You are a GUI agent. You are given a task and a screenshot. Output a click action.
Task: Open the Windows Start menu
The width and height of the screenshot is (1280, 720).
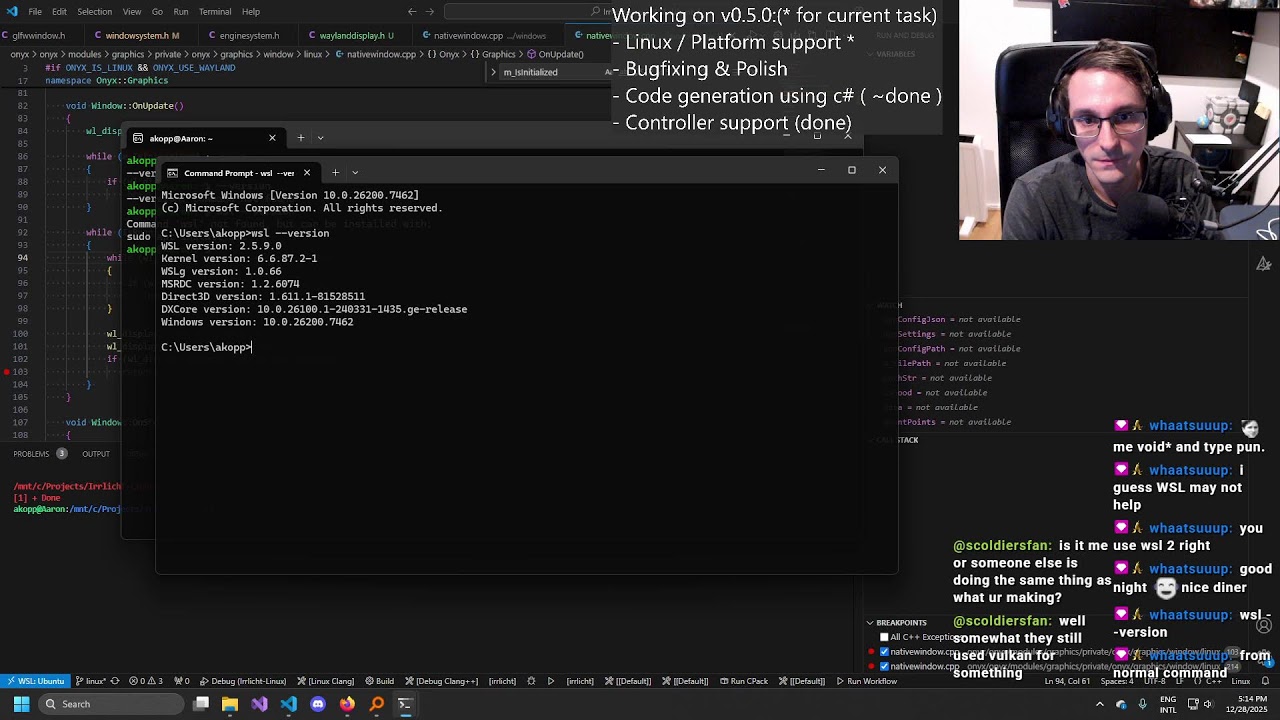click(21, 704)
